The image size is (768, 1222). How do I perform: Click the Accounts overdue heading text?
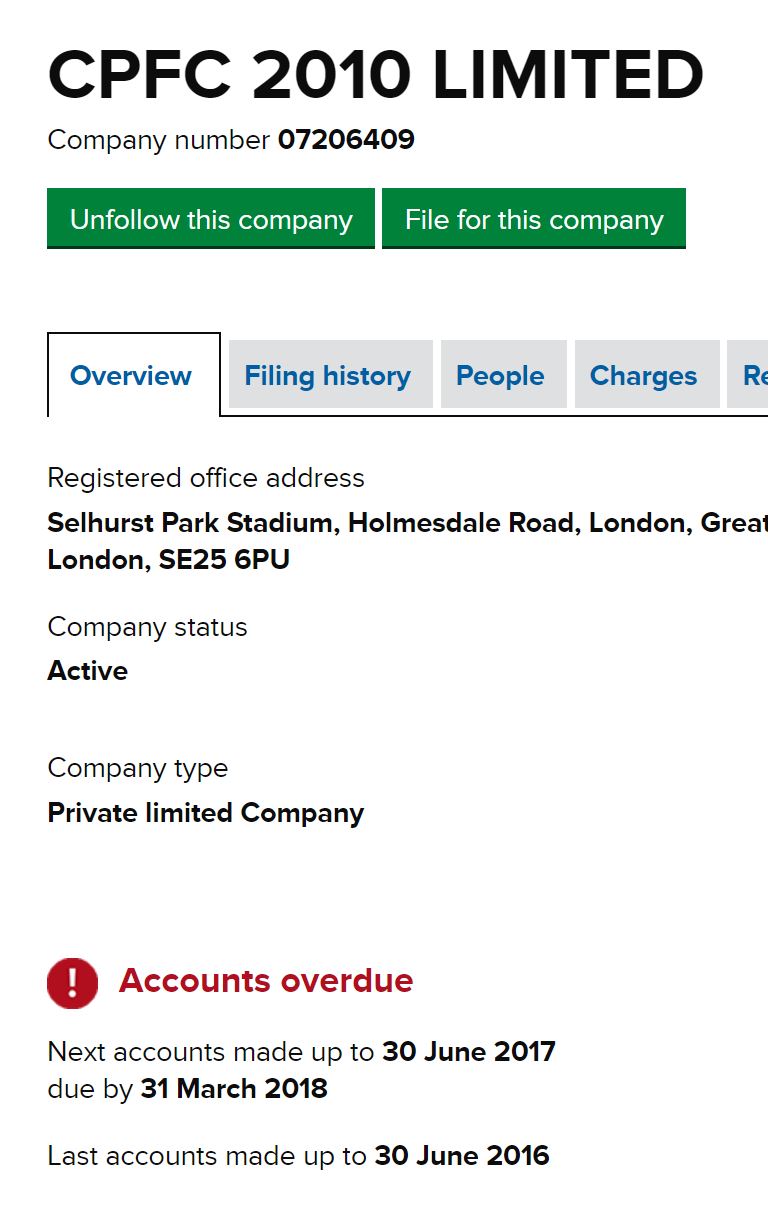[x=266, y=980]
